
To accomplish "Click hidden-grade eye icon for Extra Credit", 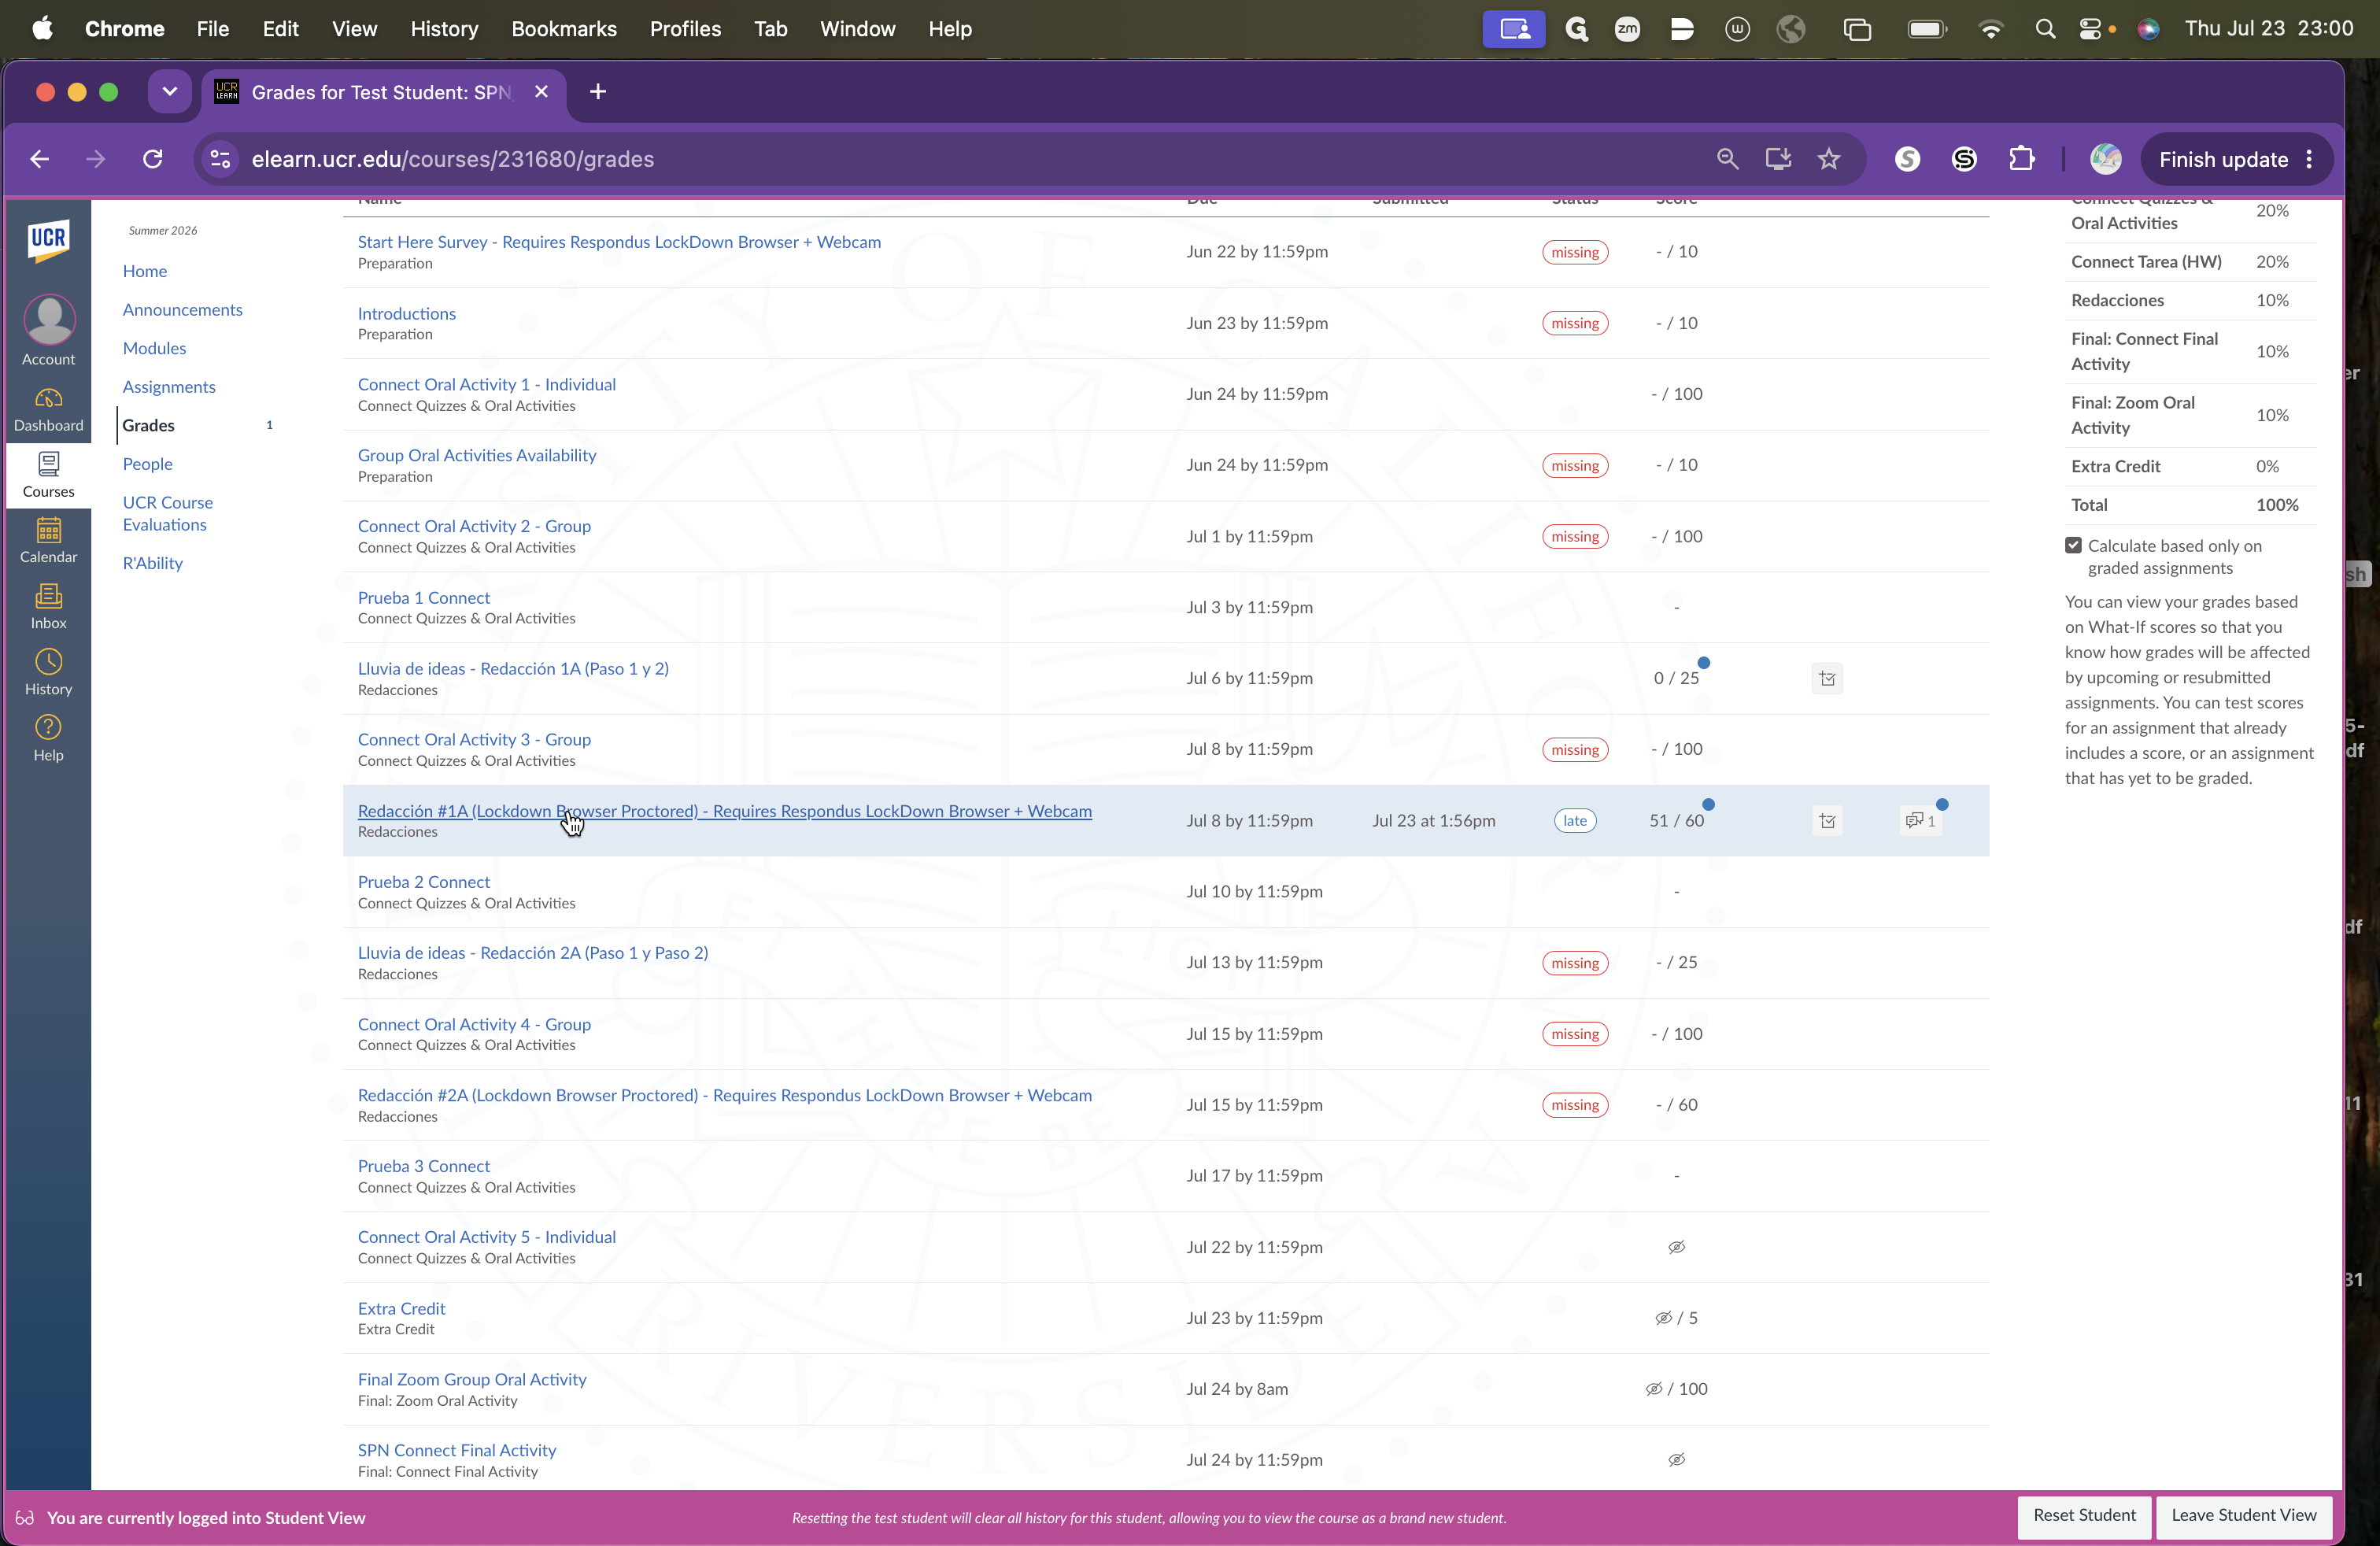I will (1663, 1318).
